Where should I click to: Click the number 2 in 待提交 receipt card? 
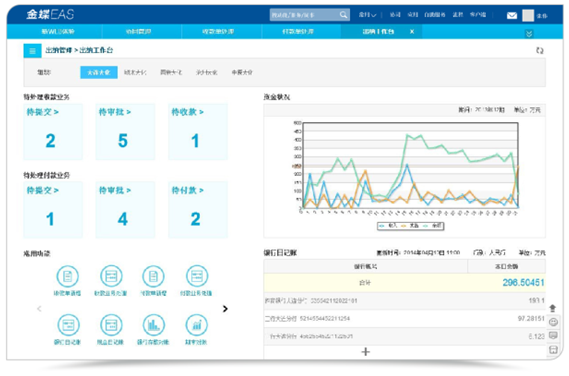[50, 141]
